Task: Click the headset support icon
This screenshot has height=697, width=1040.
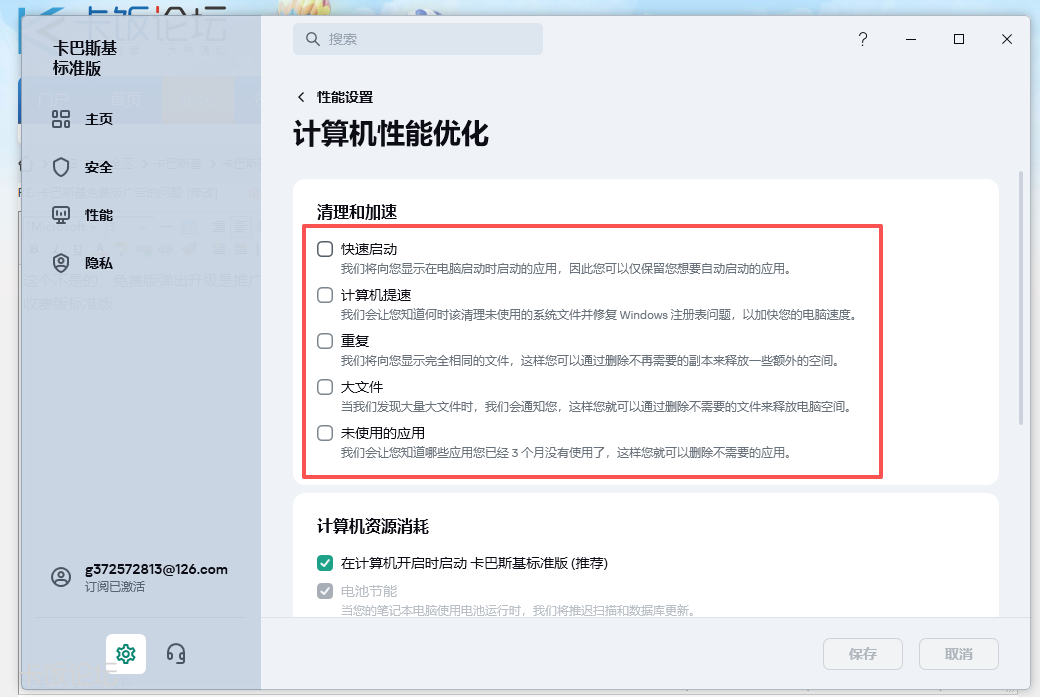Action: point(175,653)
